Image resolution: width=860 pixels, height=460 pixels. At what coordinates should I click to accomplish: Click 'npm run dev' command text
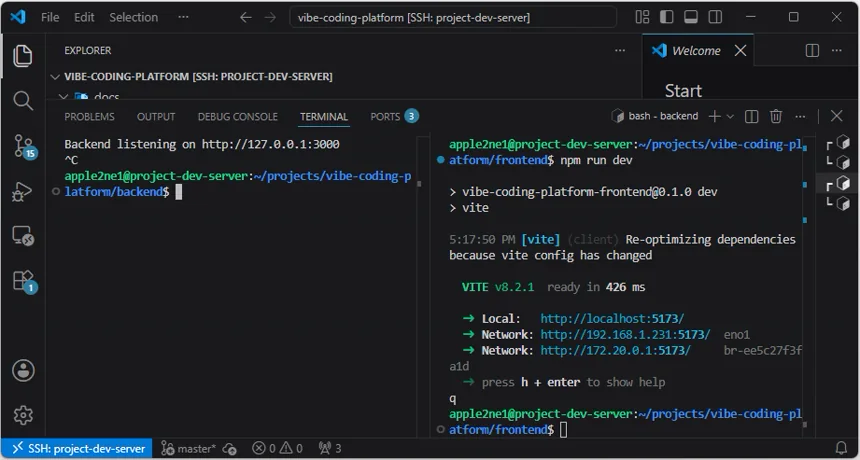(596, 160)
